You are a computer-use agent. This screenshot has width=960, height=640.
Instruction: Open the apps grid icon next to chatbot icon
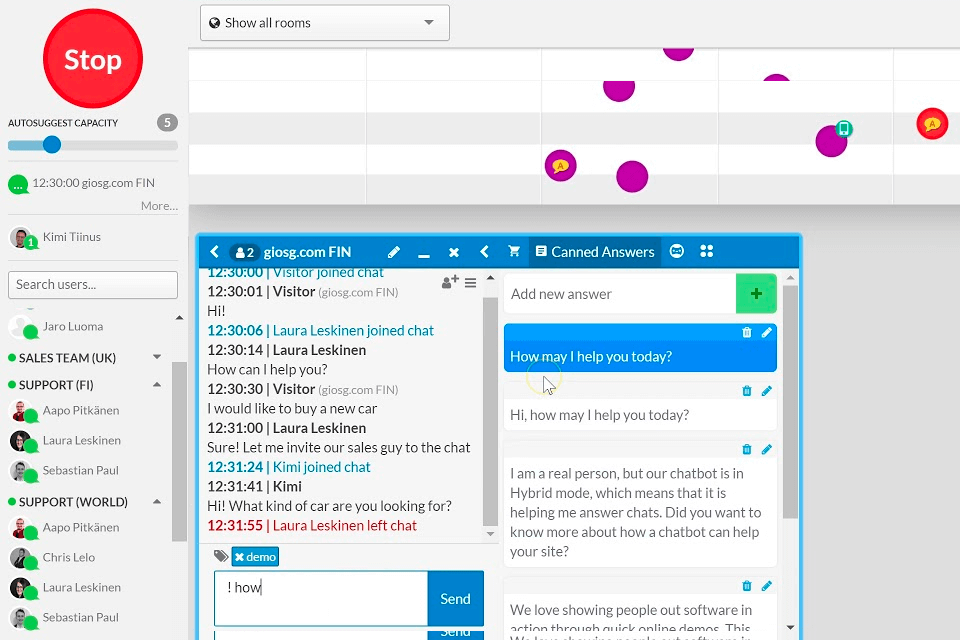coord(707,252)
